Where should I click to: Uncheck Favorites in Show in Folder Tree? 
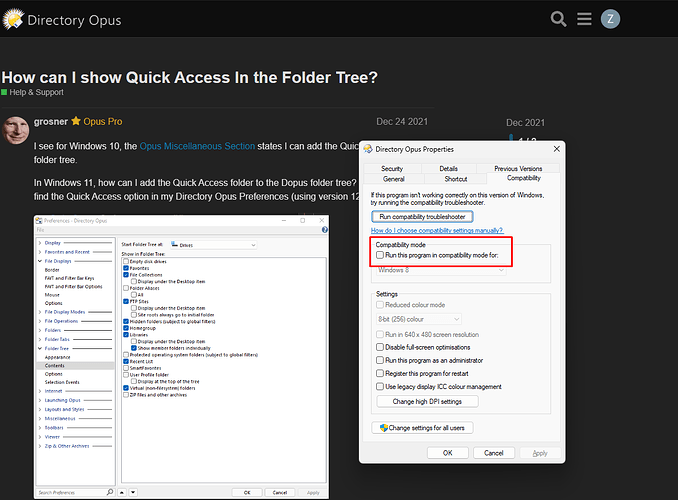(x=126, y=268)
